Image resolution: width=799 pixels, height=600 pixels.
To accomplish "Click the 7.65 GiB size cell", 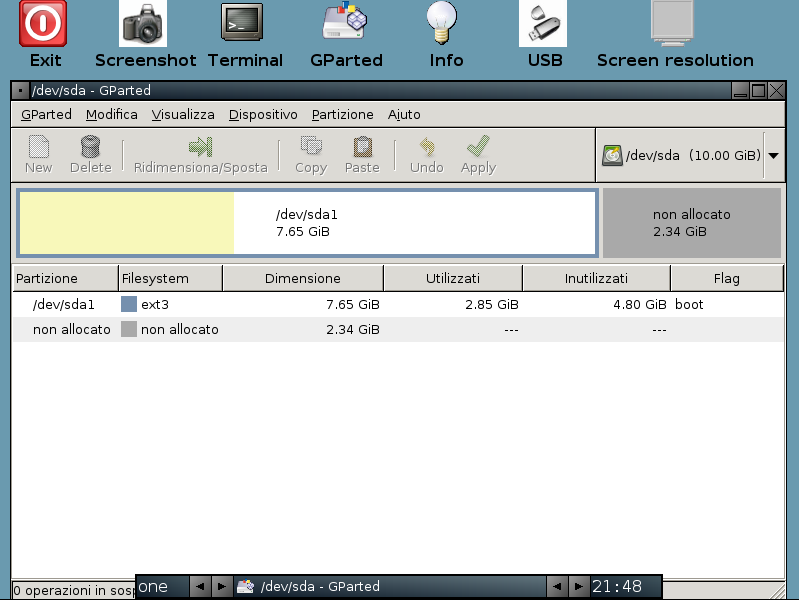I will (x=353, y=305).
